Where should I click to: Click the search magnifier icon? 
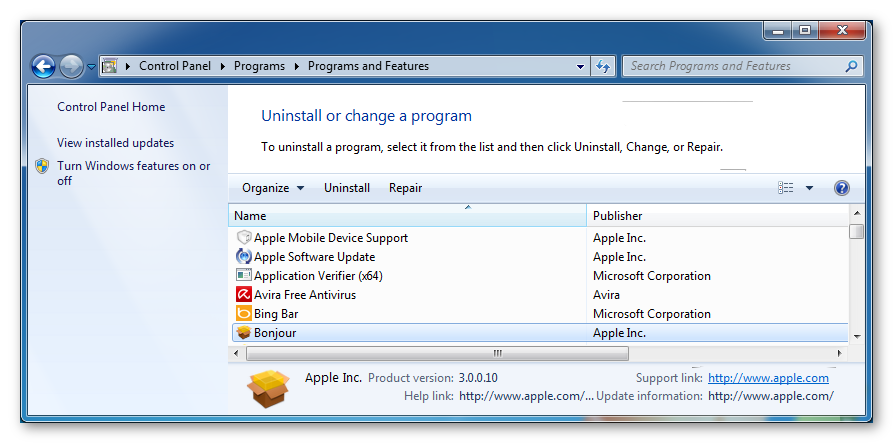point(851,66)
